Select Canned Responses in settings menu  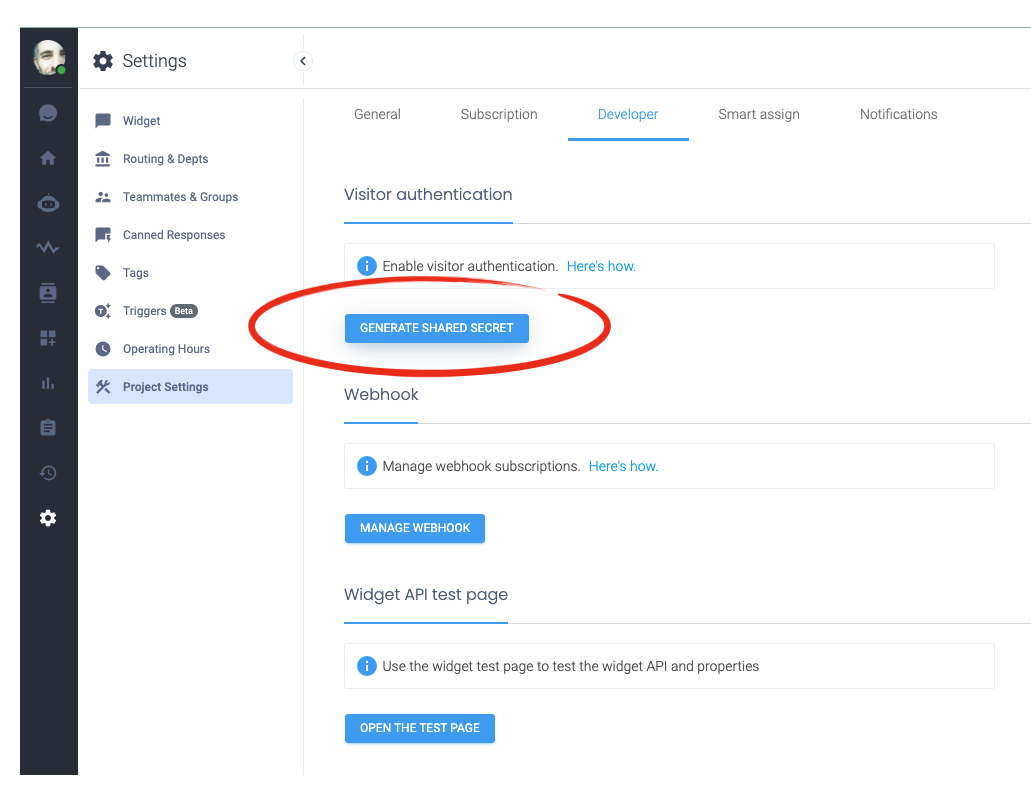pos(173,235)
